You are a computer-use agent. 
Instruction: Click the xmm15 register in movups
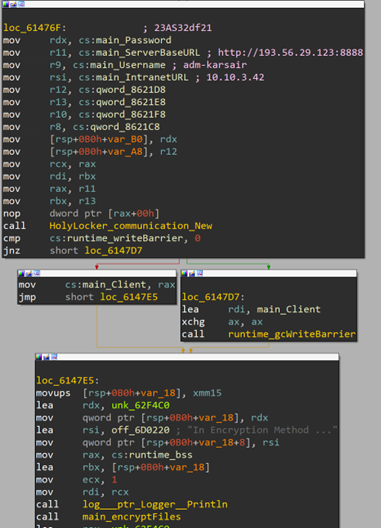click(207, 393)
